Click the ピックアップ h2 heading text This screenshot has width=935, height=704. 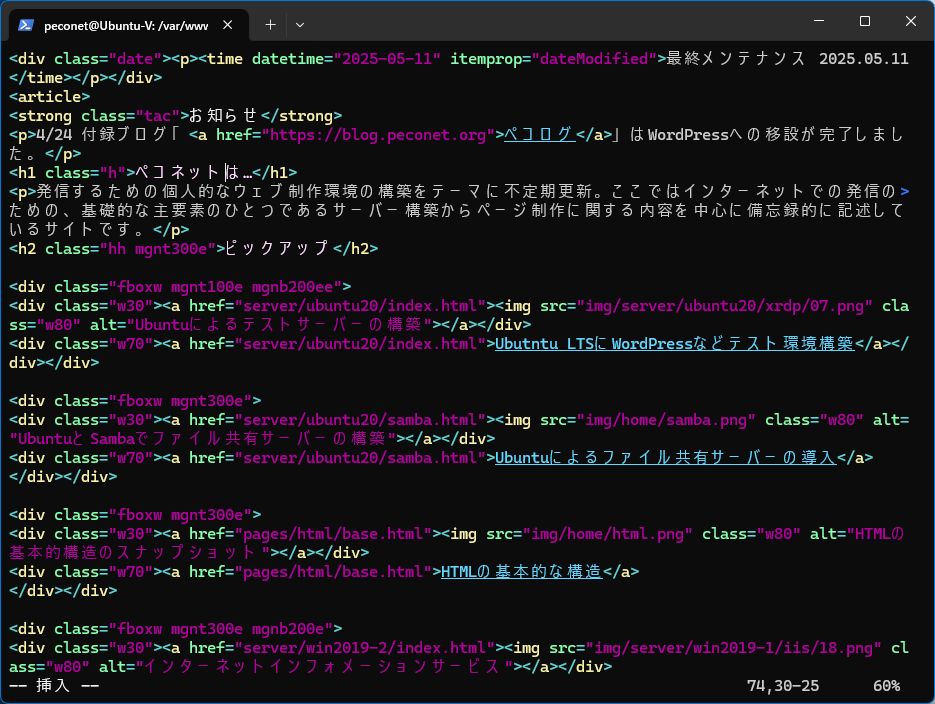click(277, 249)
